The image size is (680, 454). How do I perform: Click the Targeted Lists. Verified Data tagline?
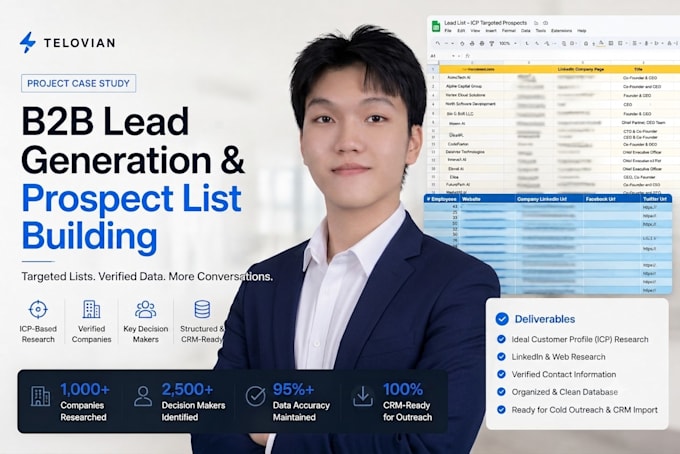pyautogui.click(x=147, y=276)
